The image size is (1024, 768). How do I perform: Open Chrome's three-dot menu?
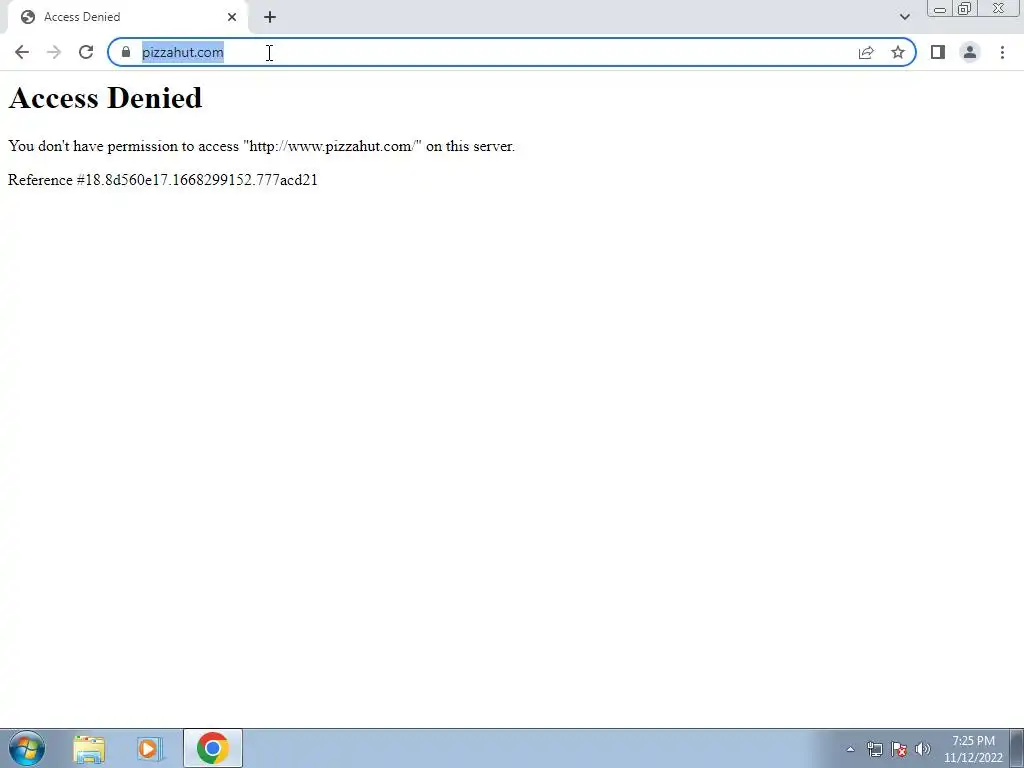(1002, 52)
